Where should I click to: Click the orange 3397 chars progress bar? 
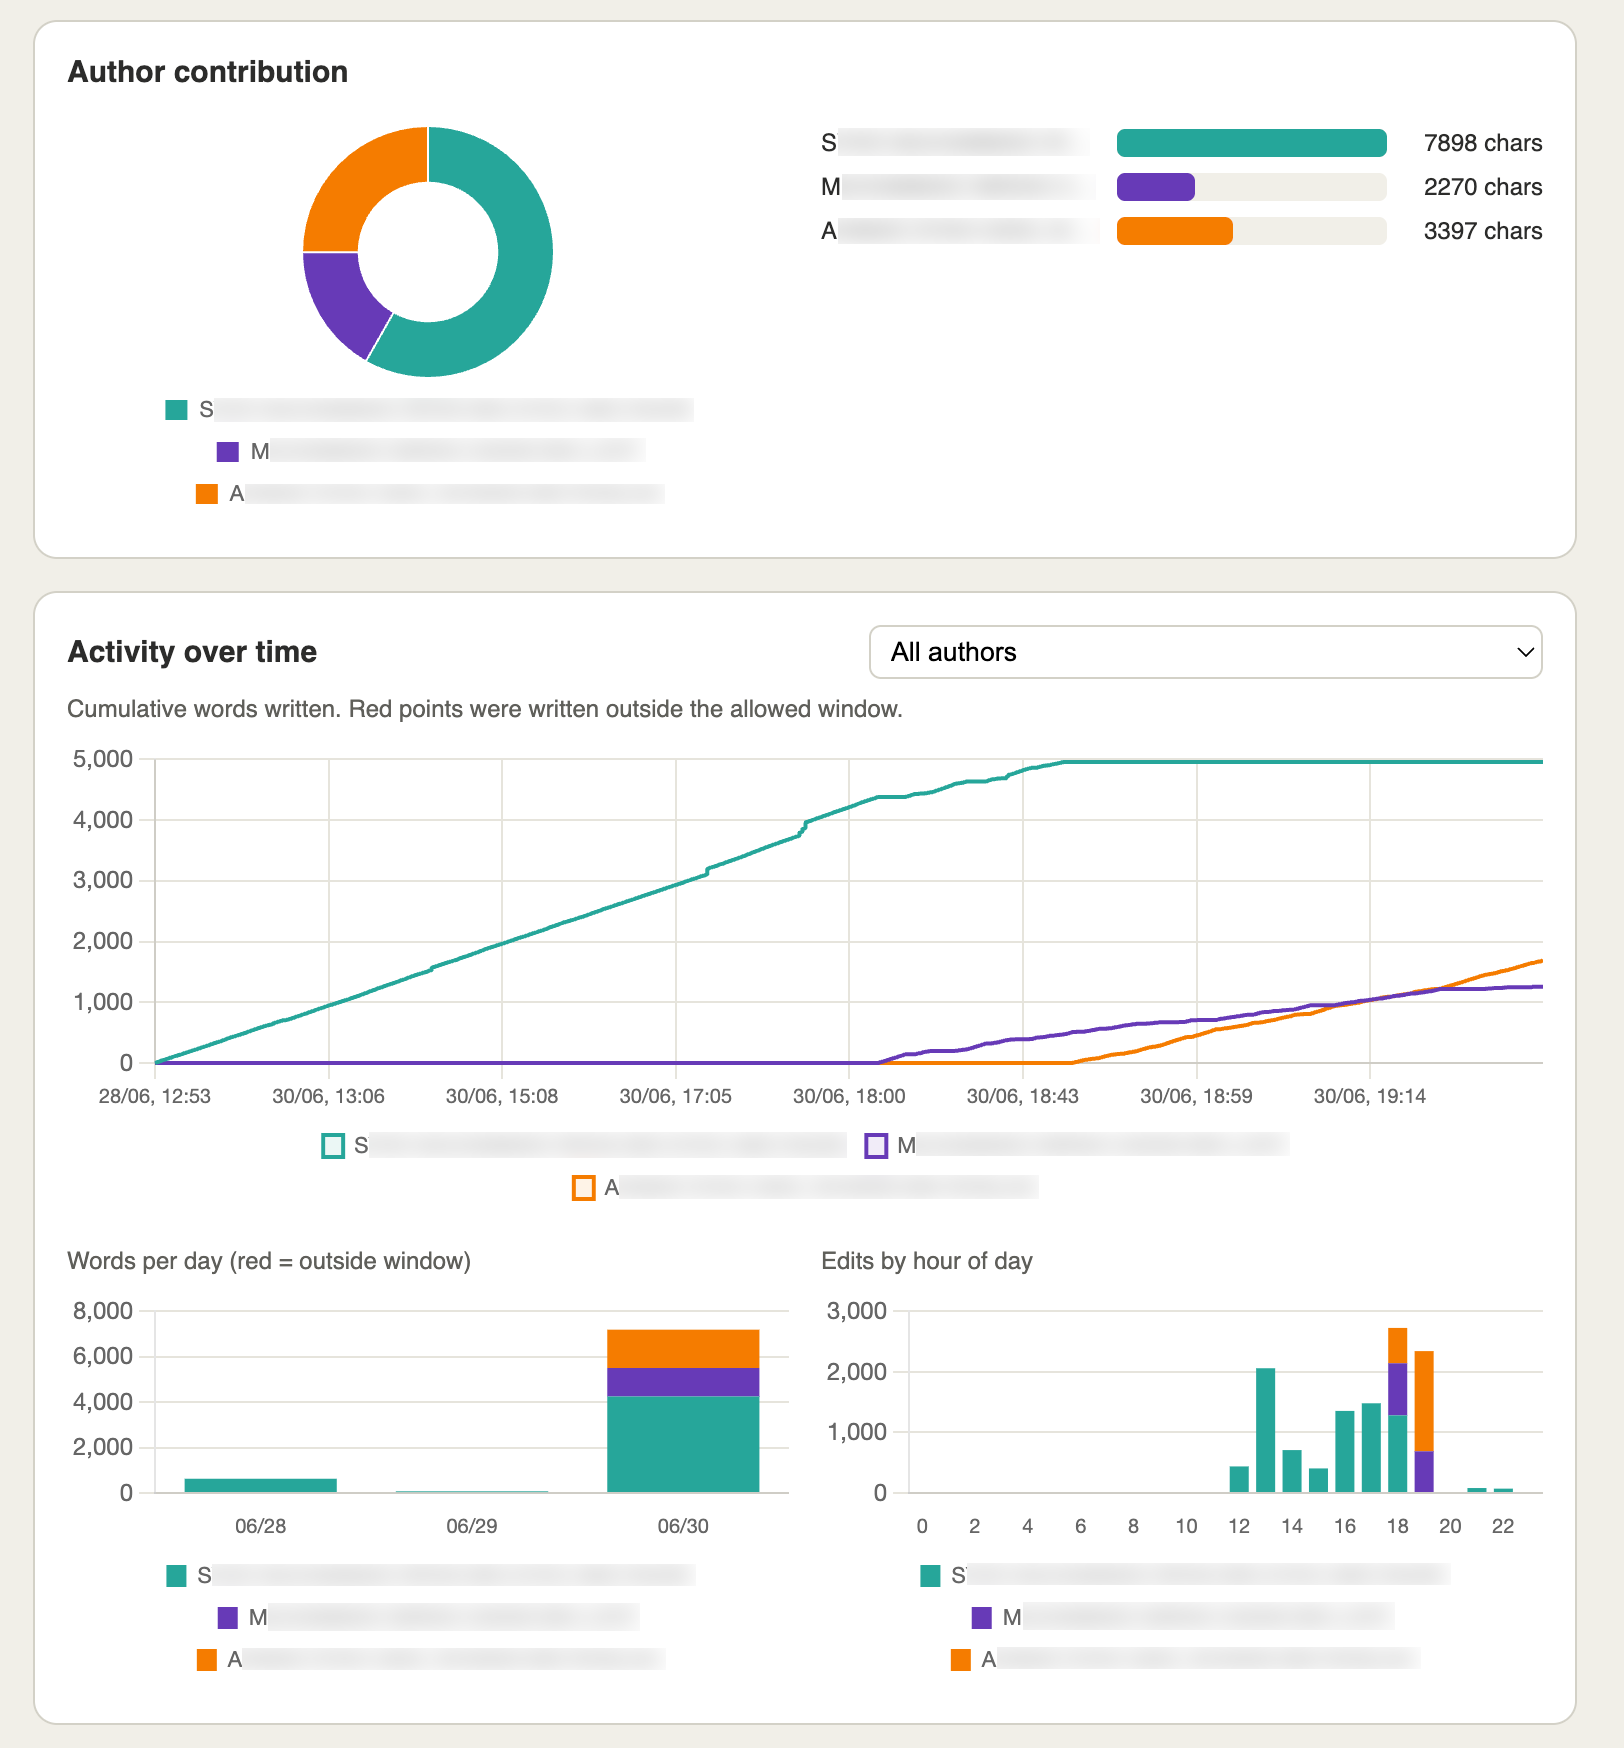click(x=1175, y=231)
